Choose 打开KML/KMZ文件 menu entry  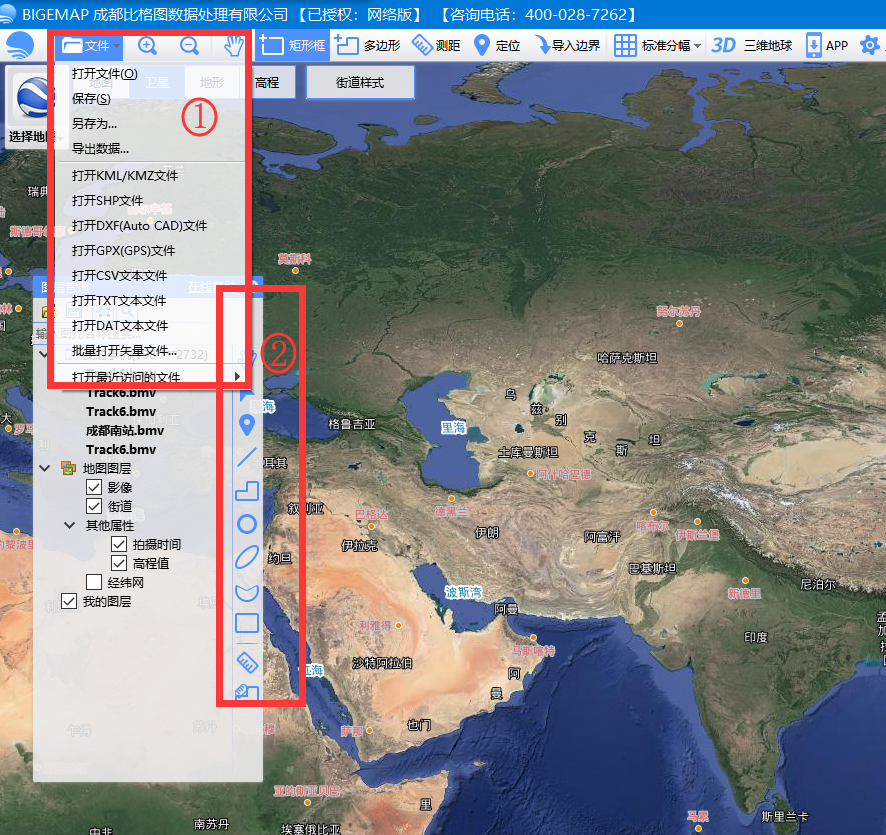125,175
